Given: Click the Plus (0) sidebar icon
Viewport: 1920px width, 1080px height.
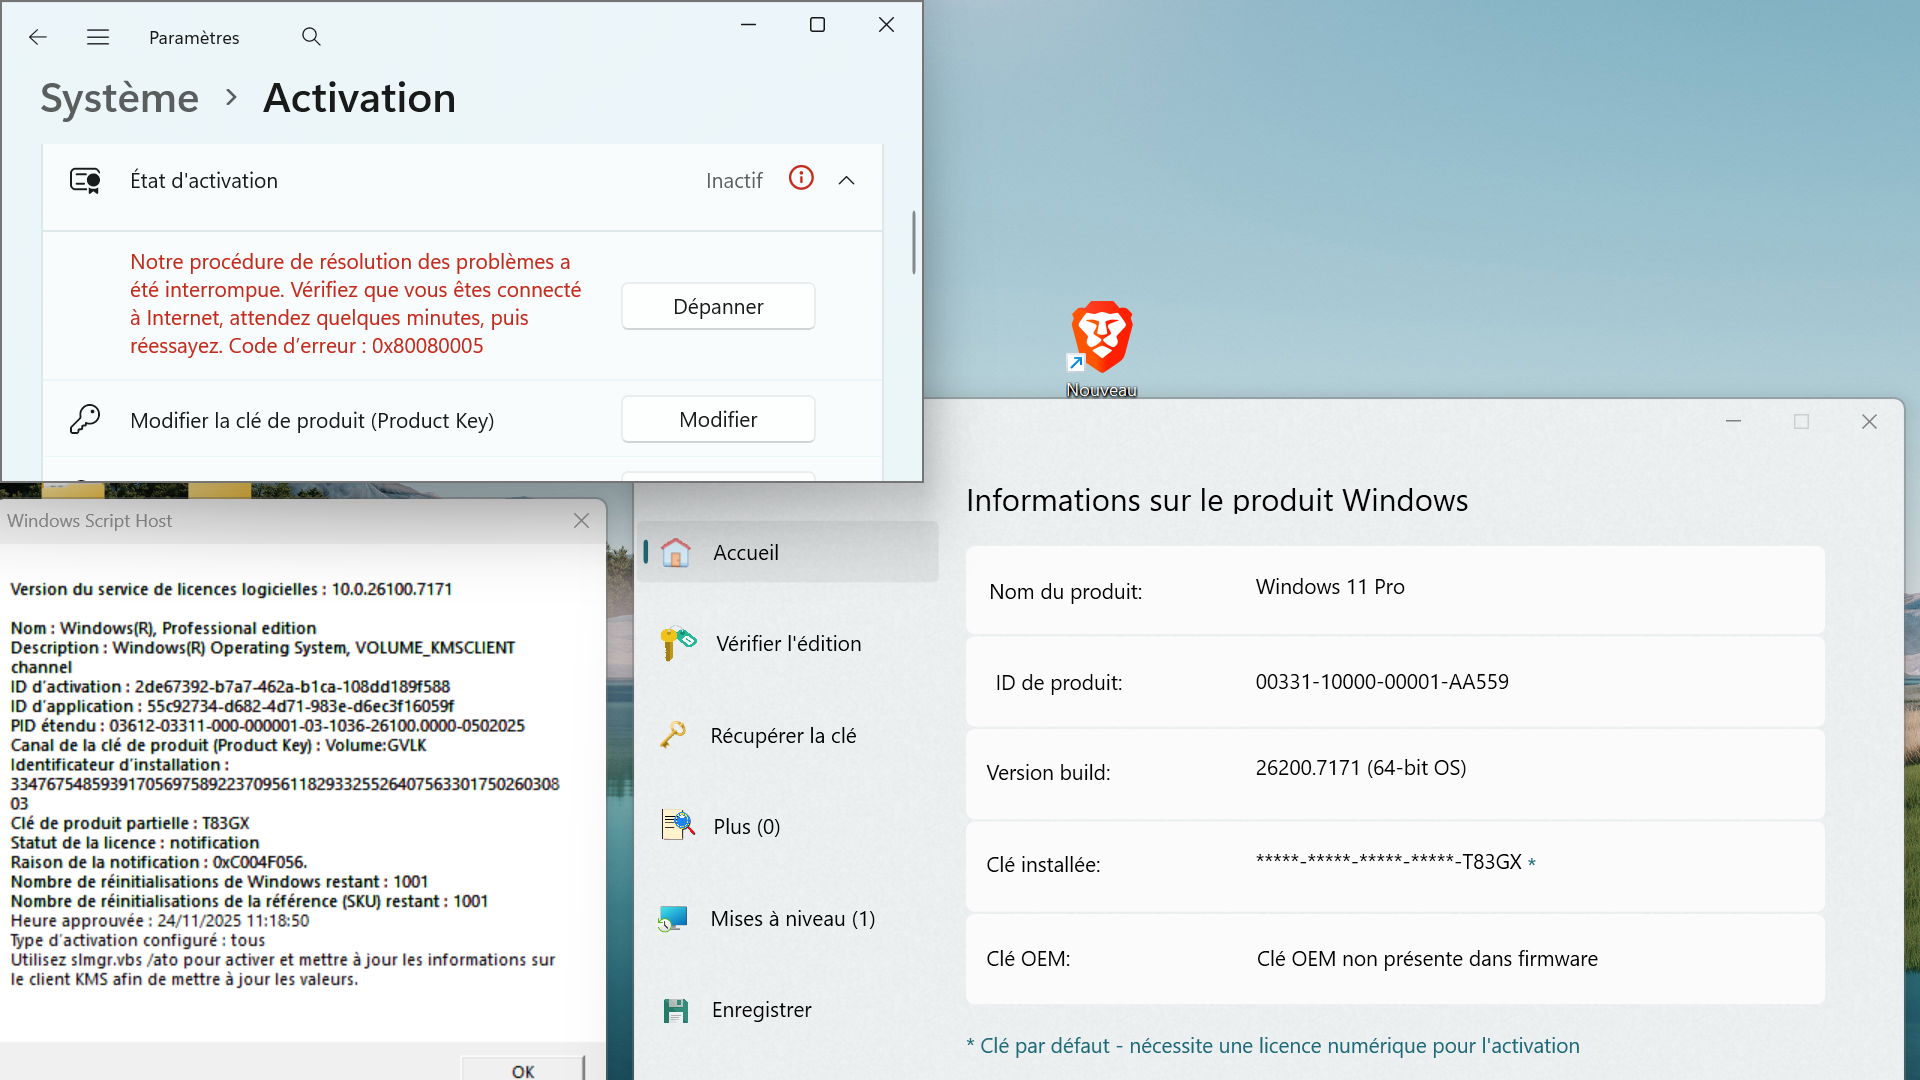Looking at the screenshot, I should click(x=678, y=826).
